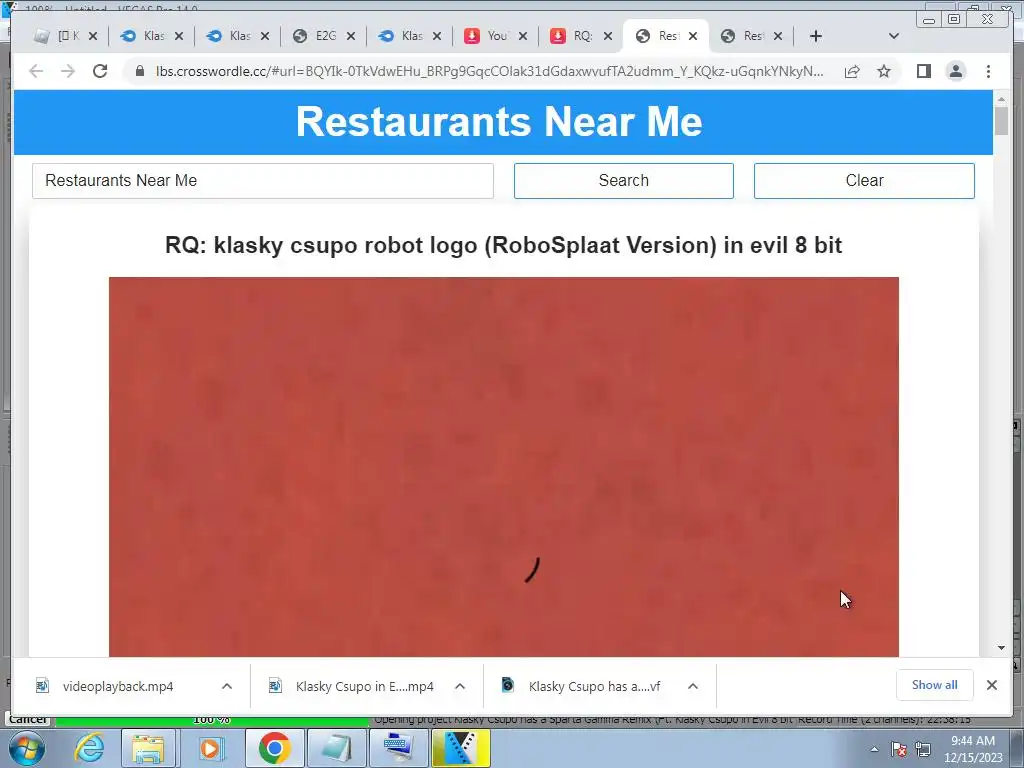
Task: Expand options for Klasky Csupo has a....vf
Action: pyautogui.click(x=693, y=686)
